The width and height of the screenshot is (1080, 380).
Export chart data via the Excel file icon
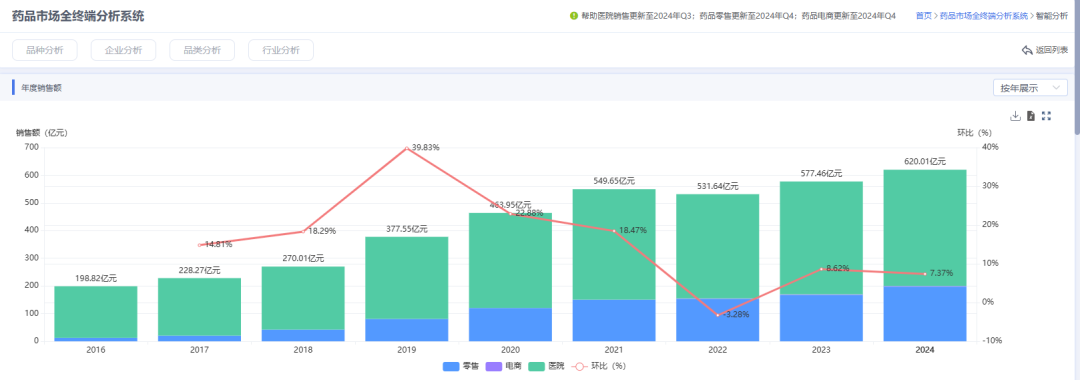click(1030, 116)
